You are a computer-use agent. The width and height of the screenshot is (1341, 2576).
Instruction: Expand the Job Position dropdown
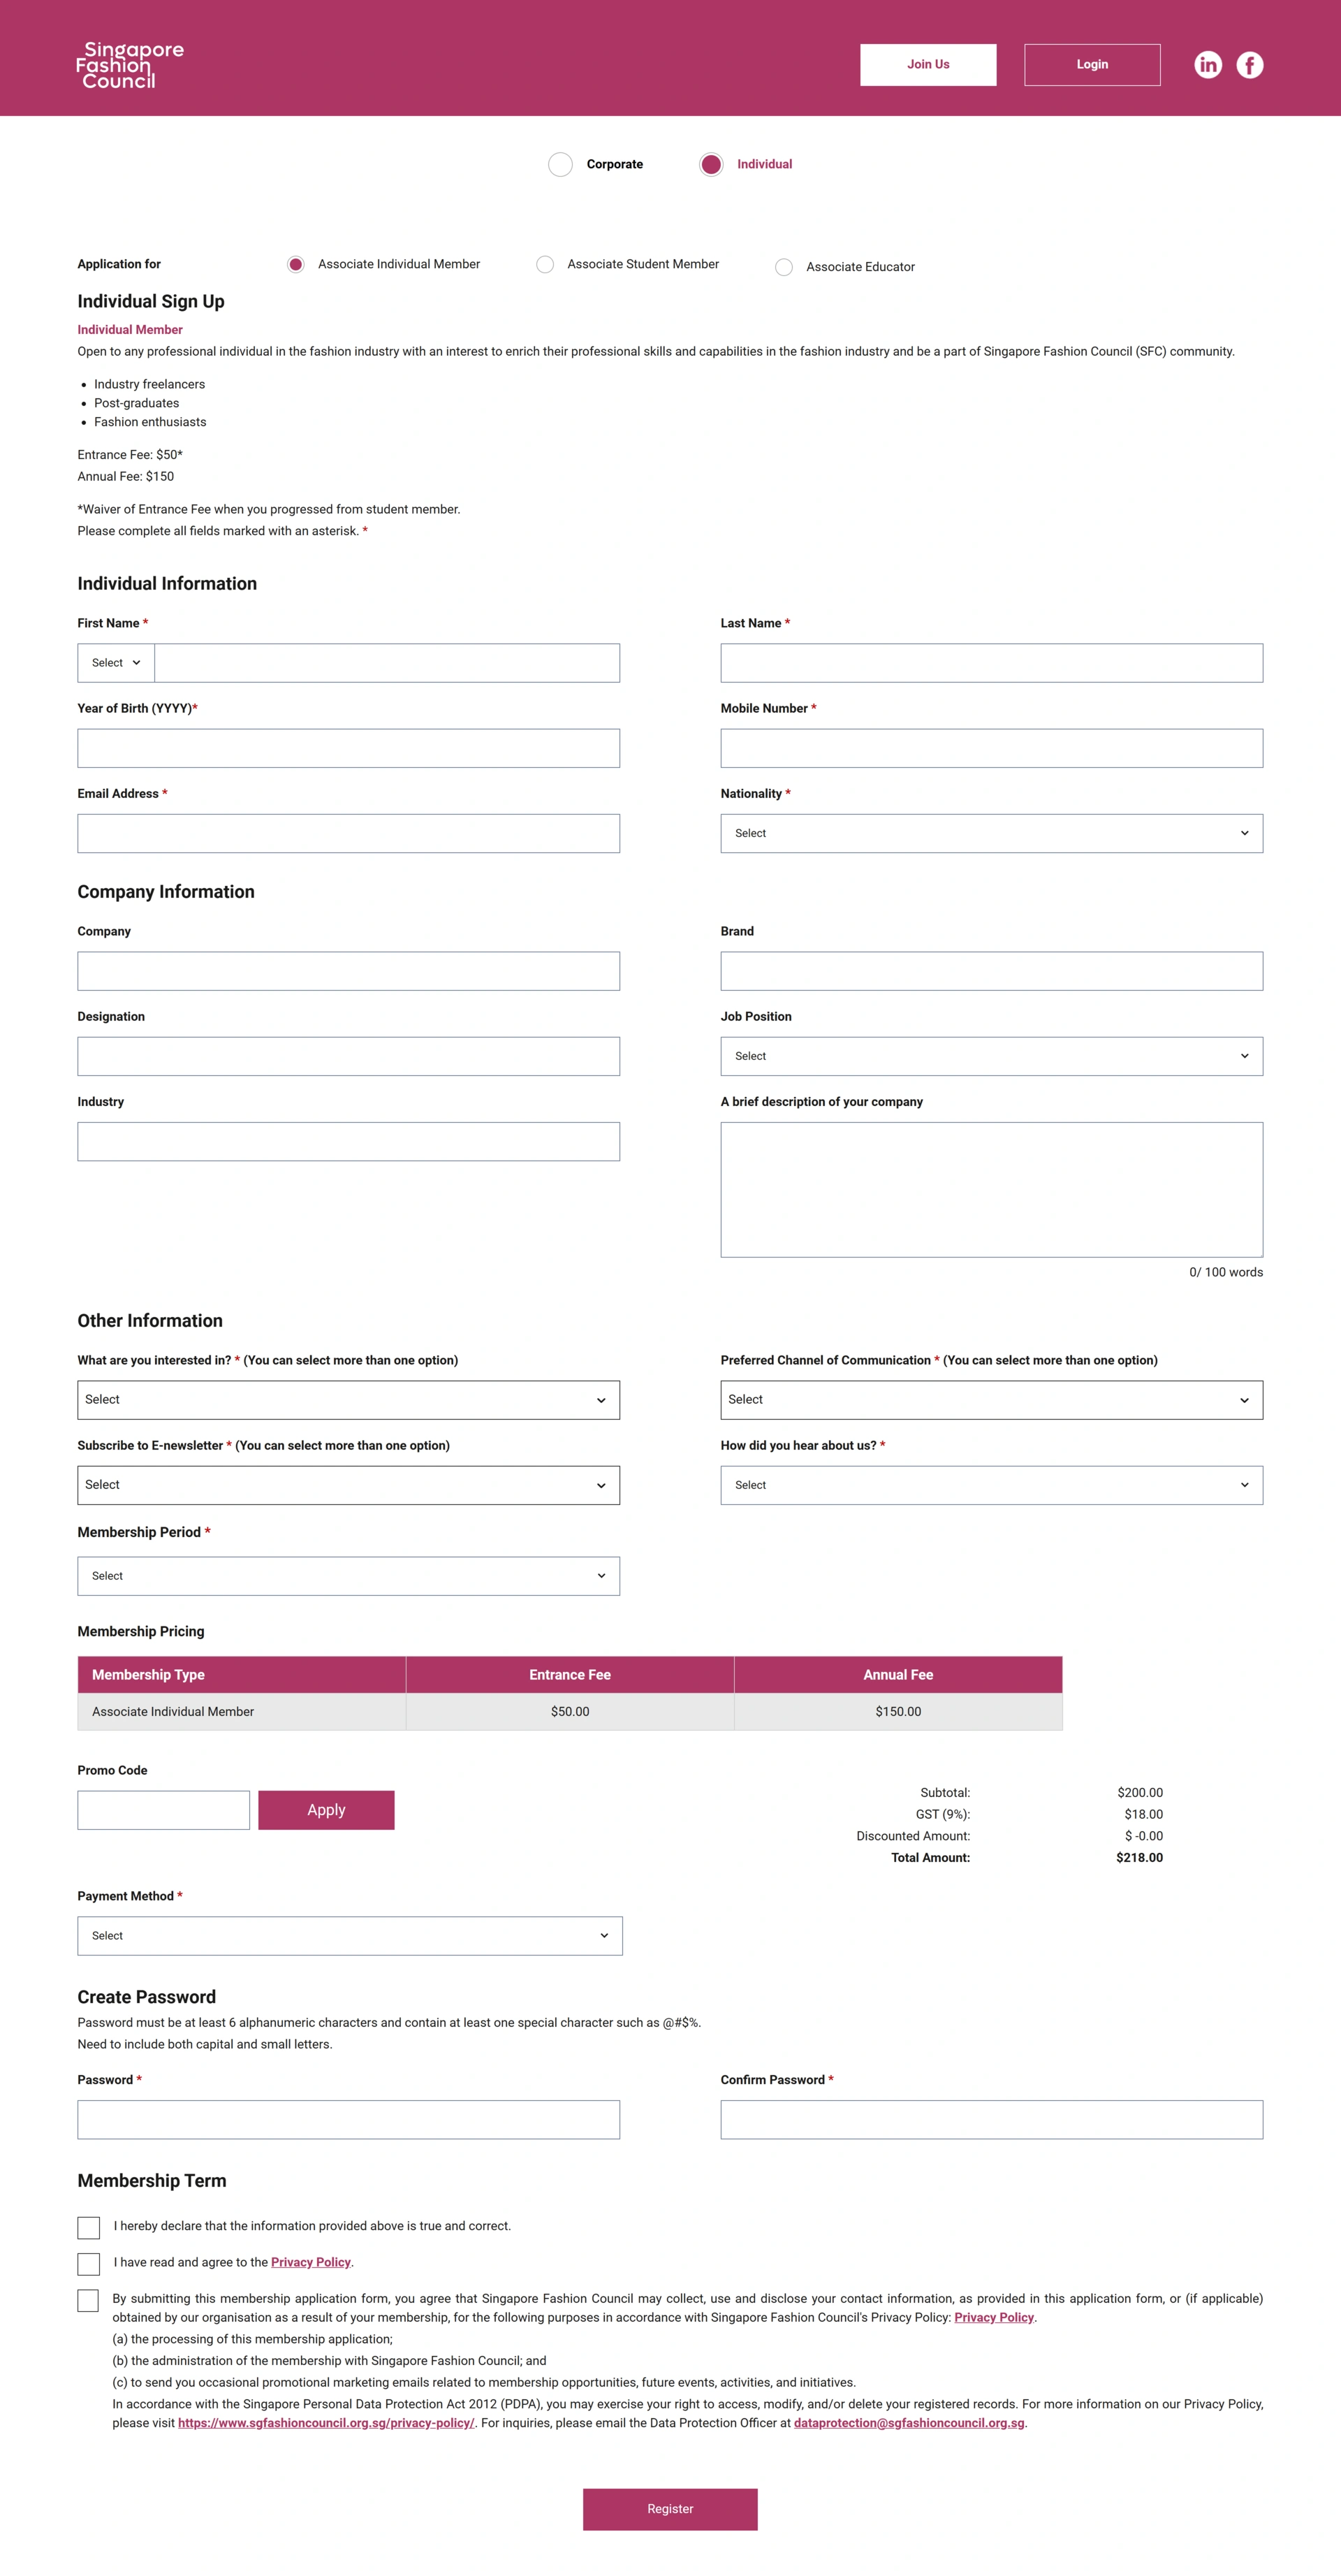tap(991, 1056)
